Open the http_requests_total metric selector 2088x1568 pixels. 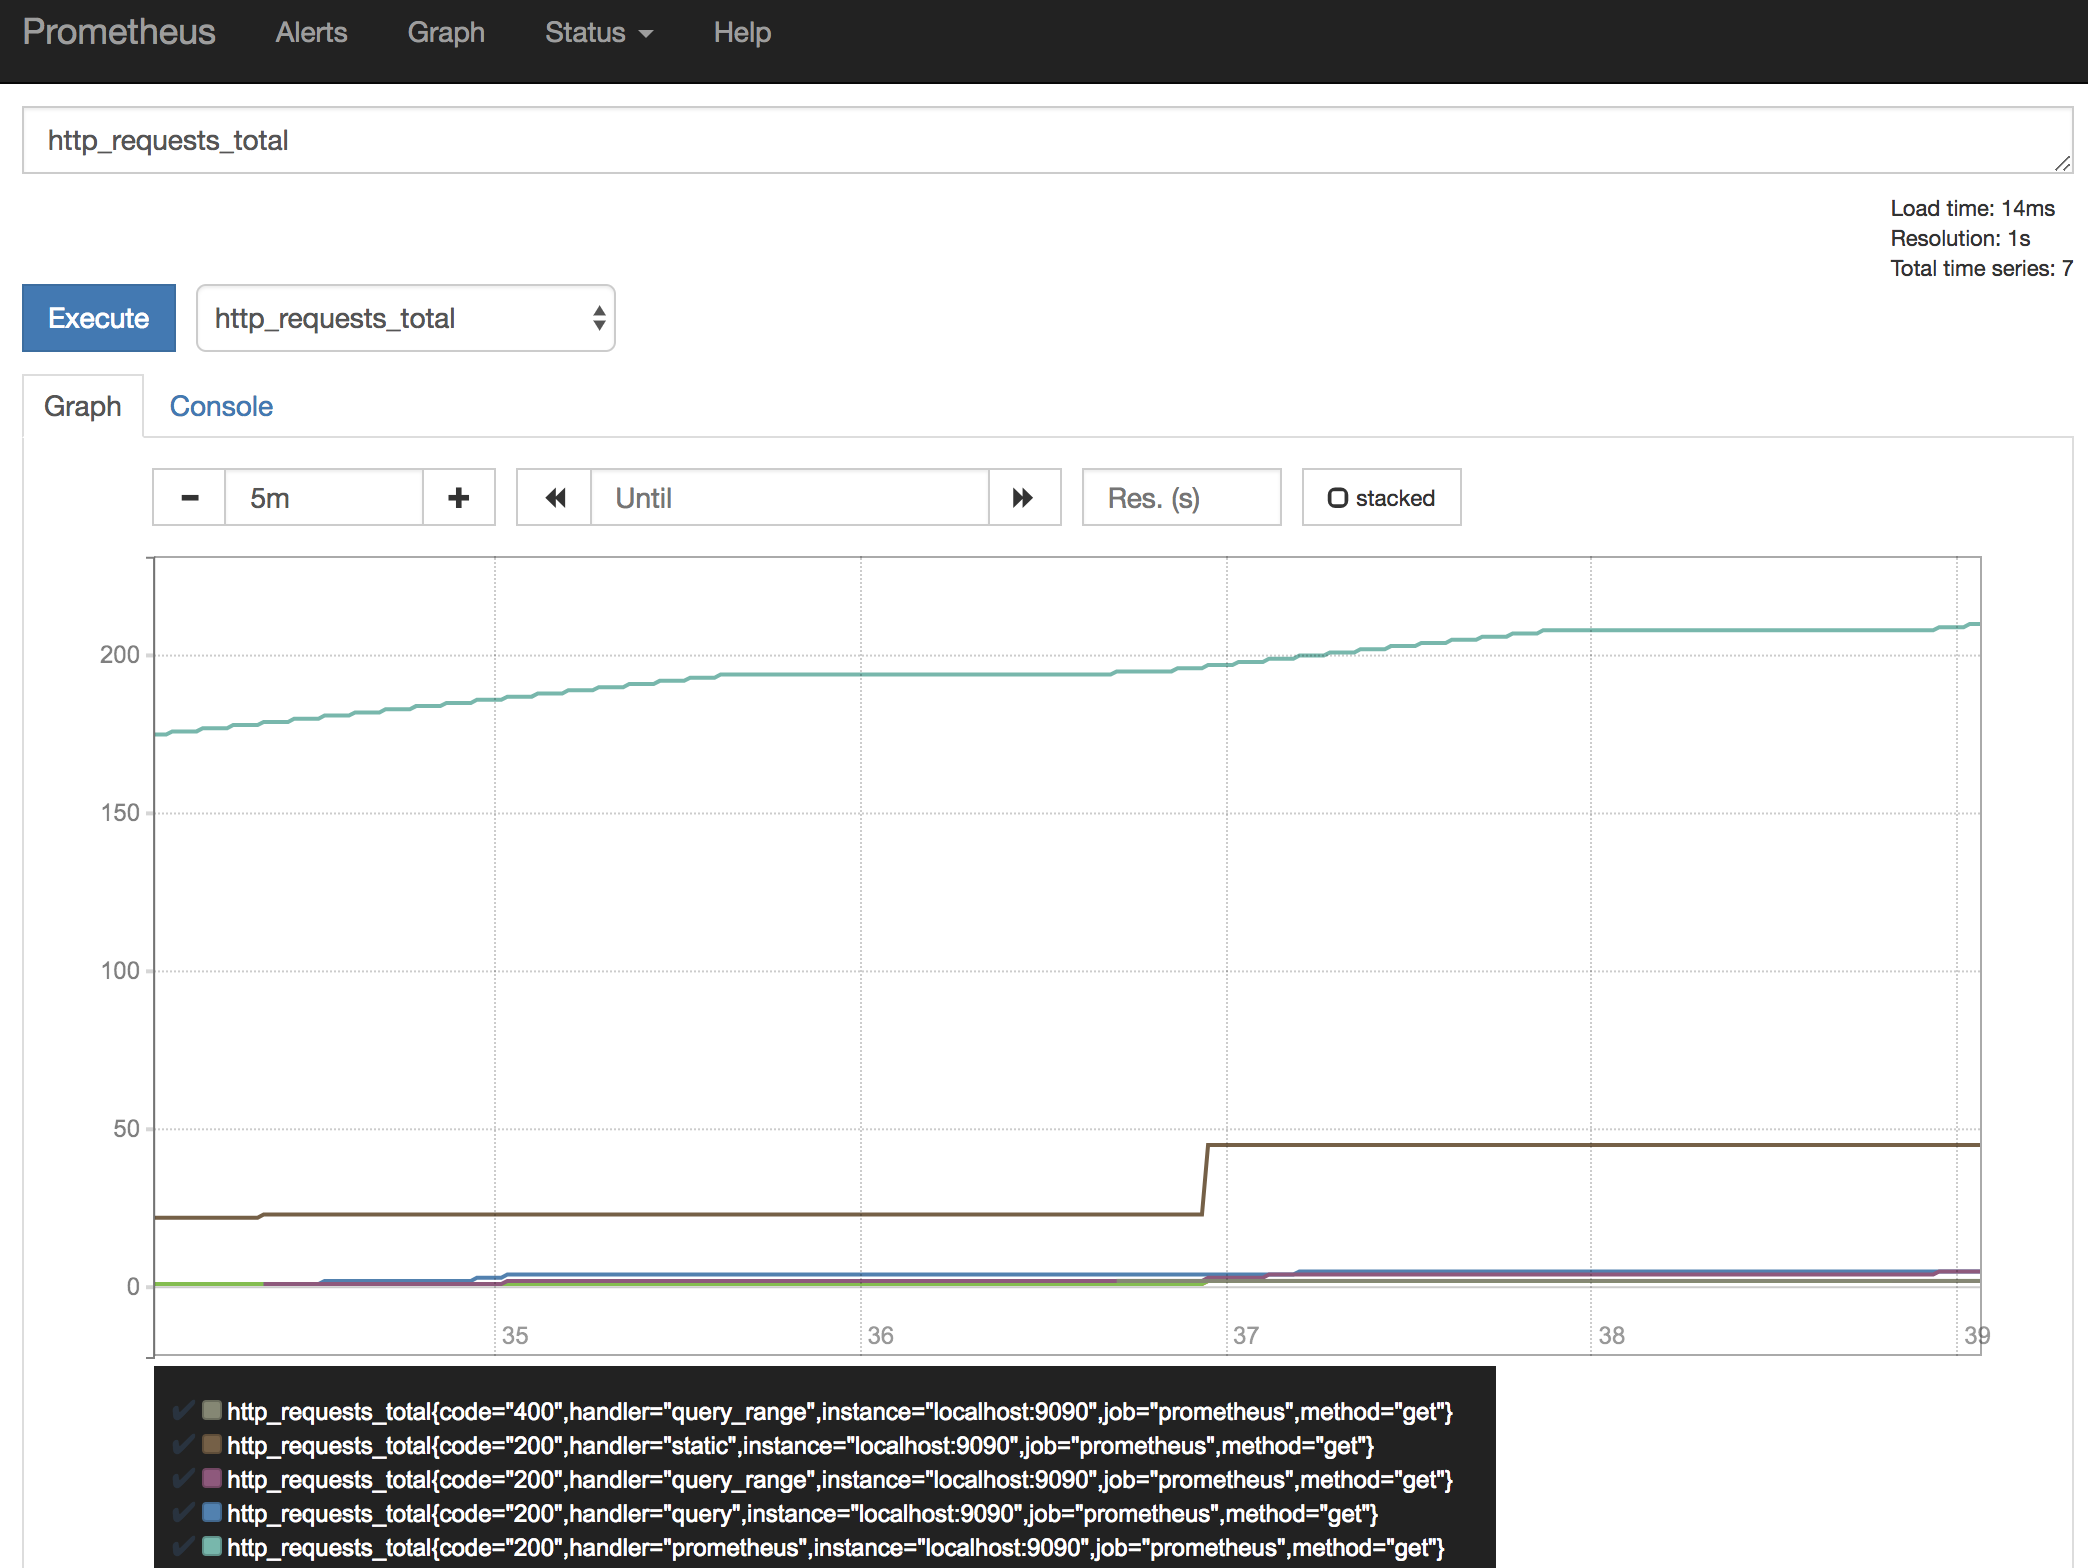(x=405, y=318)
